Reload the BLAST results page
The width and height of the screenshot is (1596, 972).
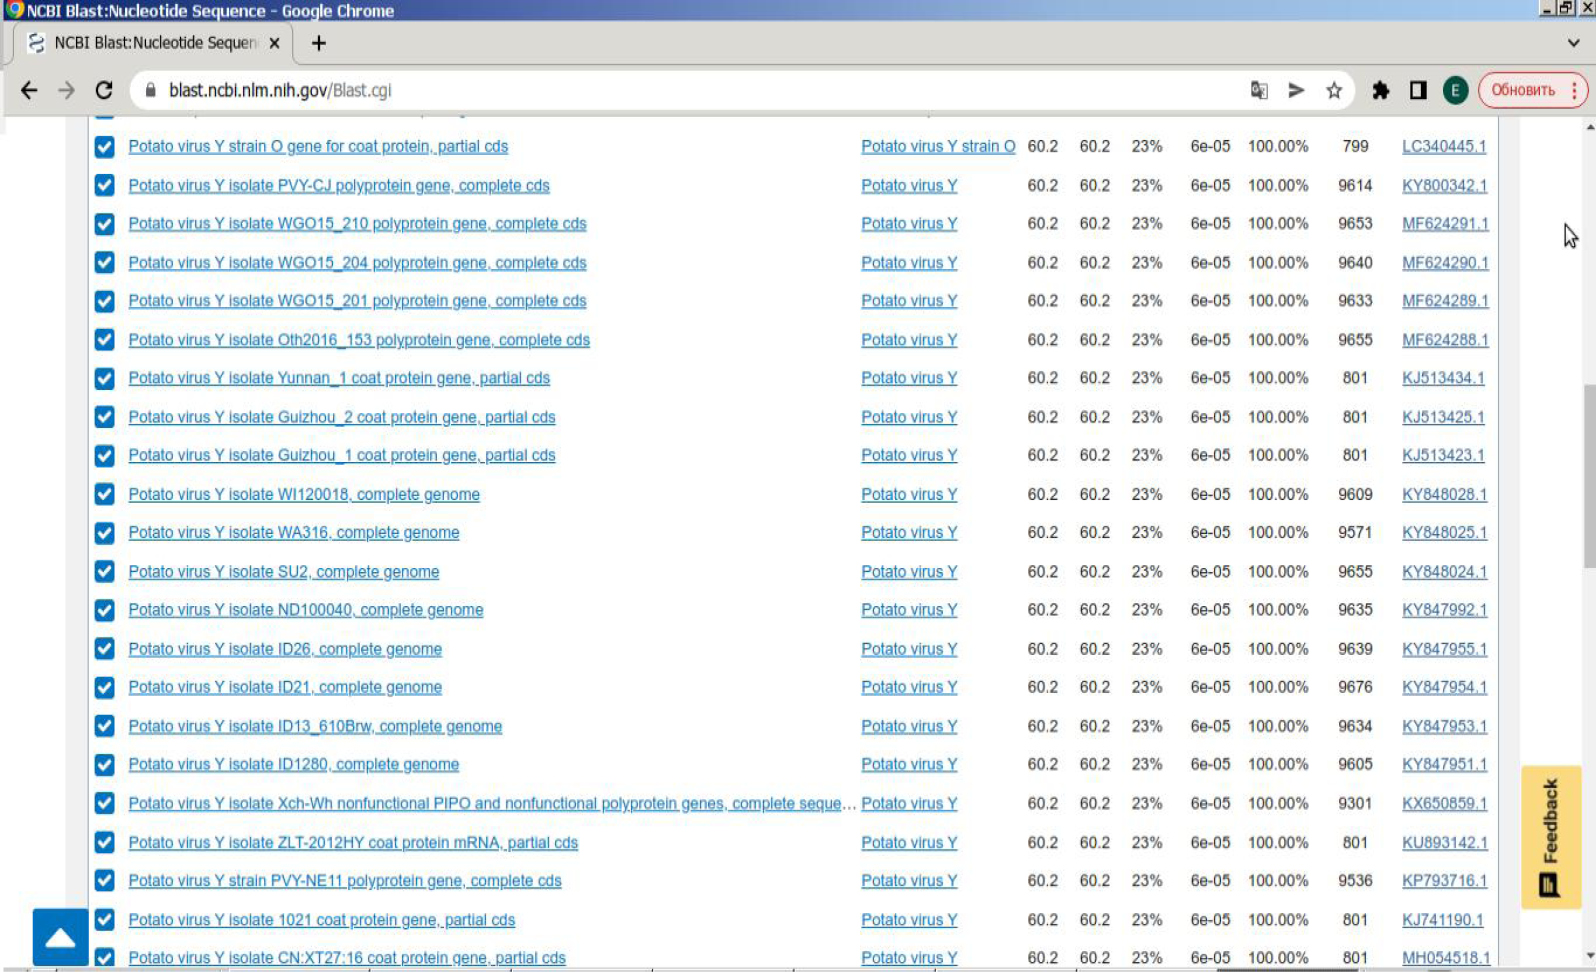tap(104, 90)
